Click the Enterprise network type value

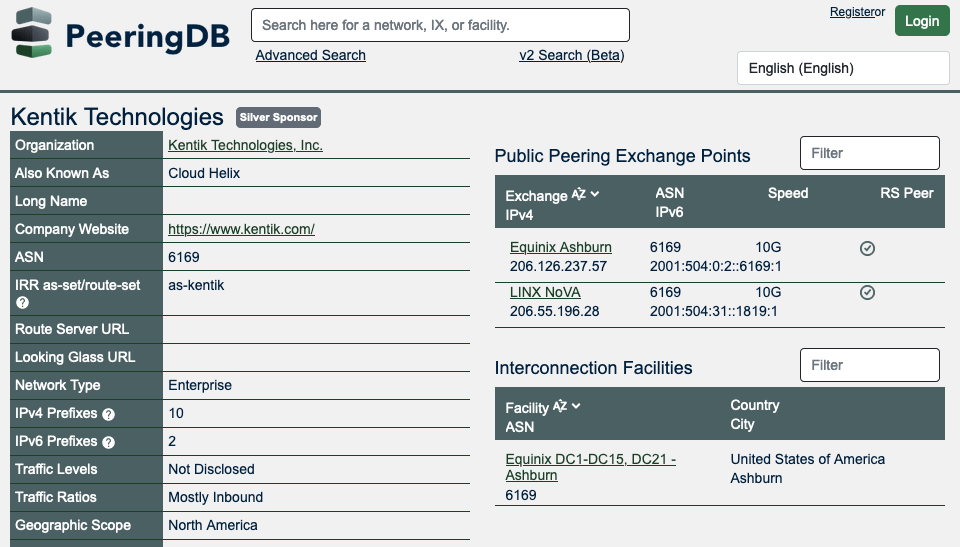pyautogui.click(x=200, y=385)
